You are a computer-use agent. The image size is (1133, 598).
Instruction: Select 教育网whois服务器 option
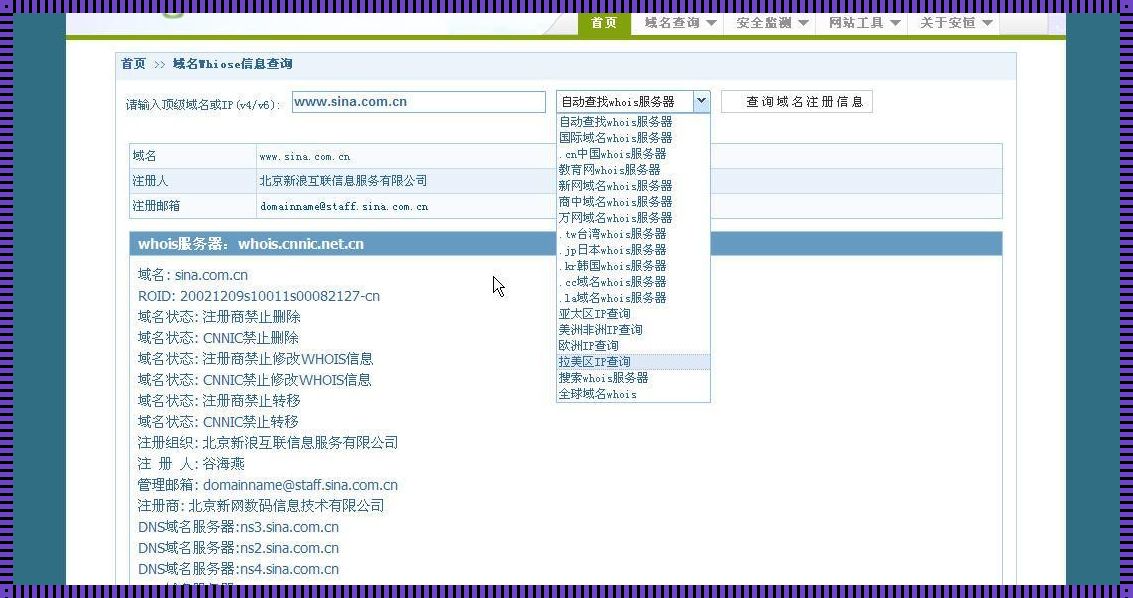[x=633, y=170]
